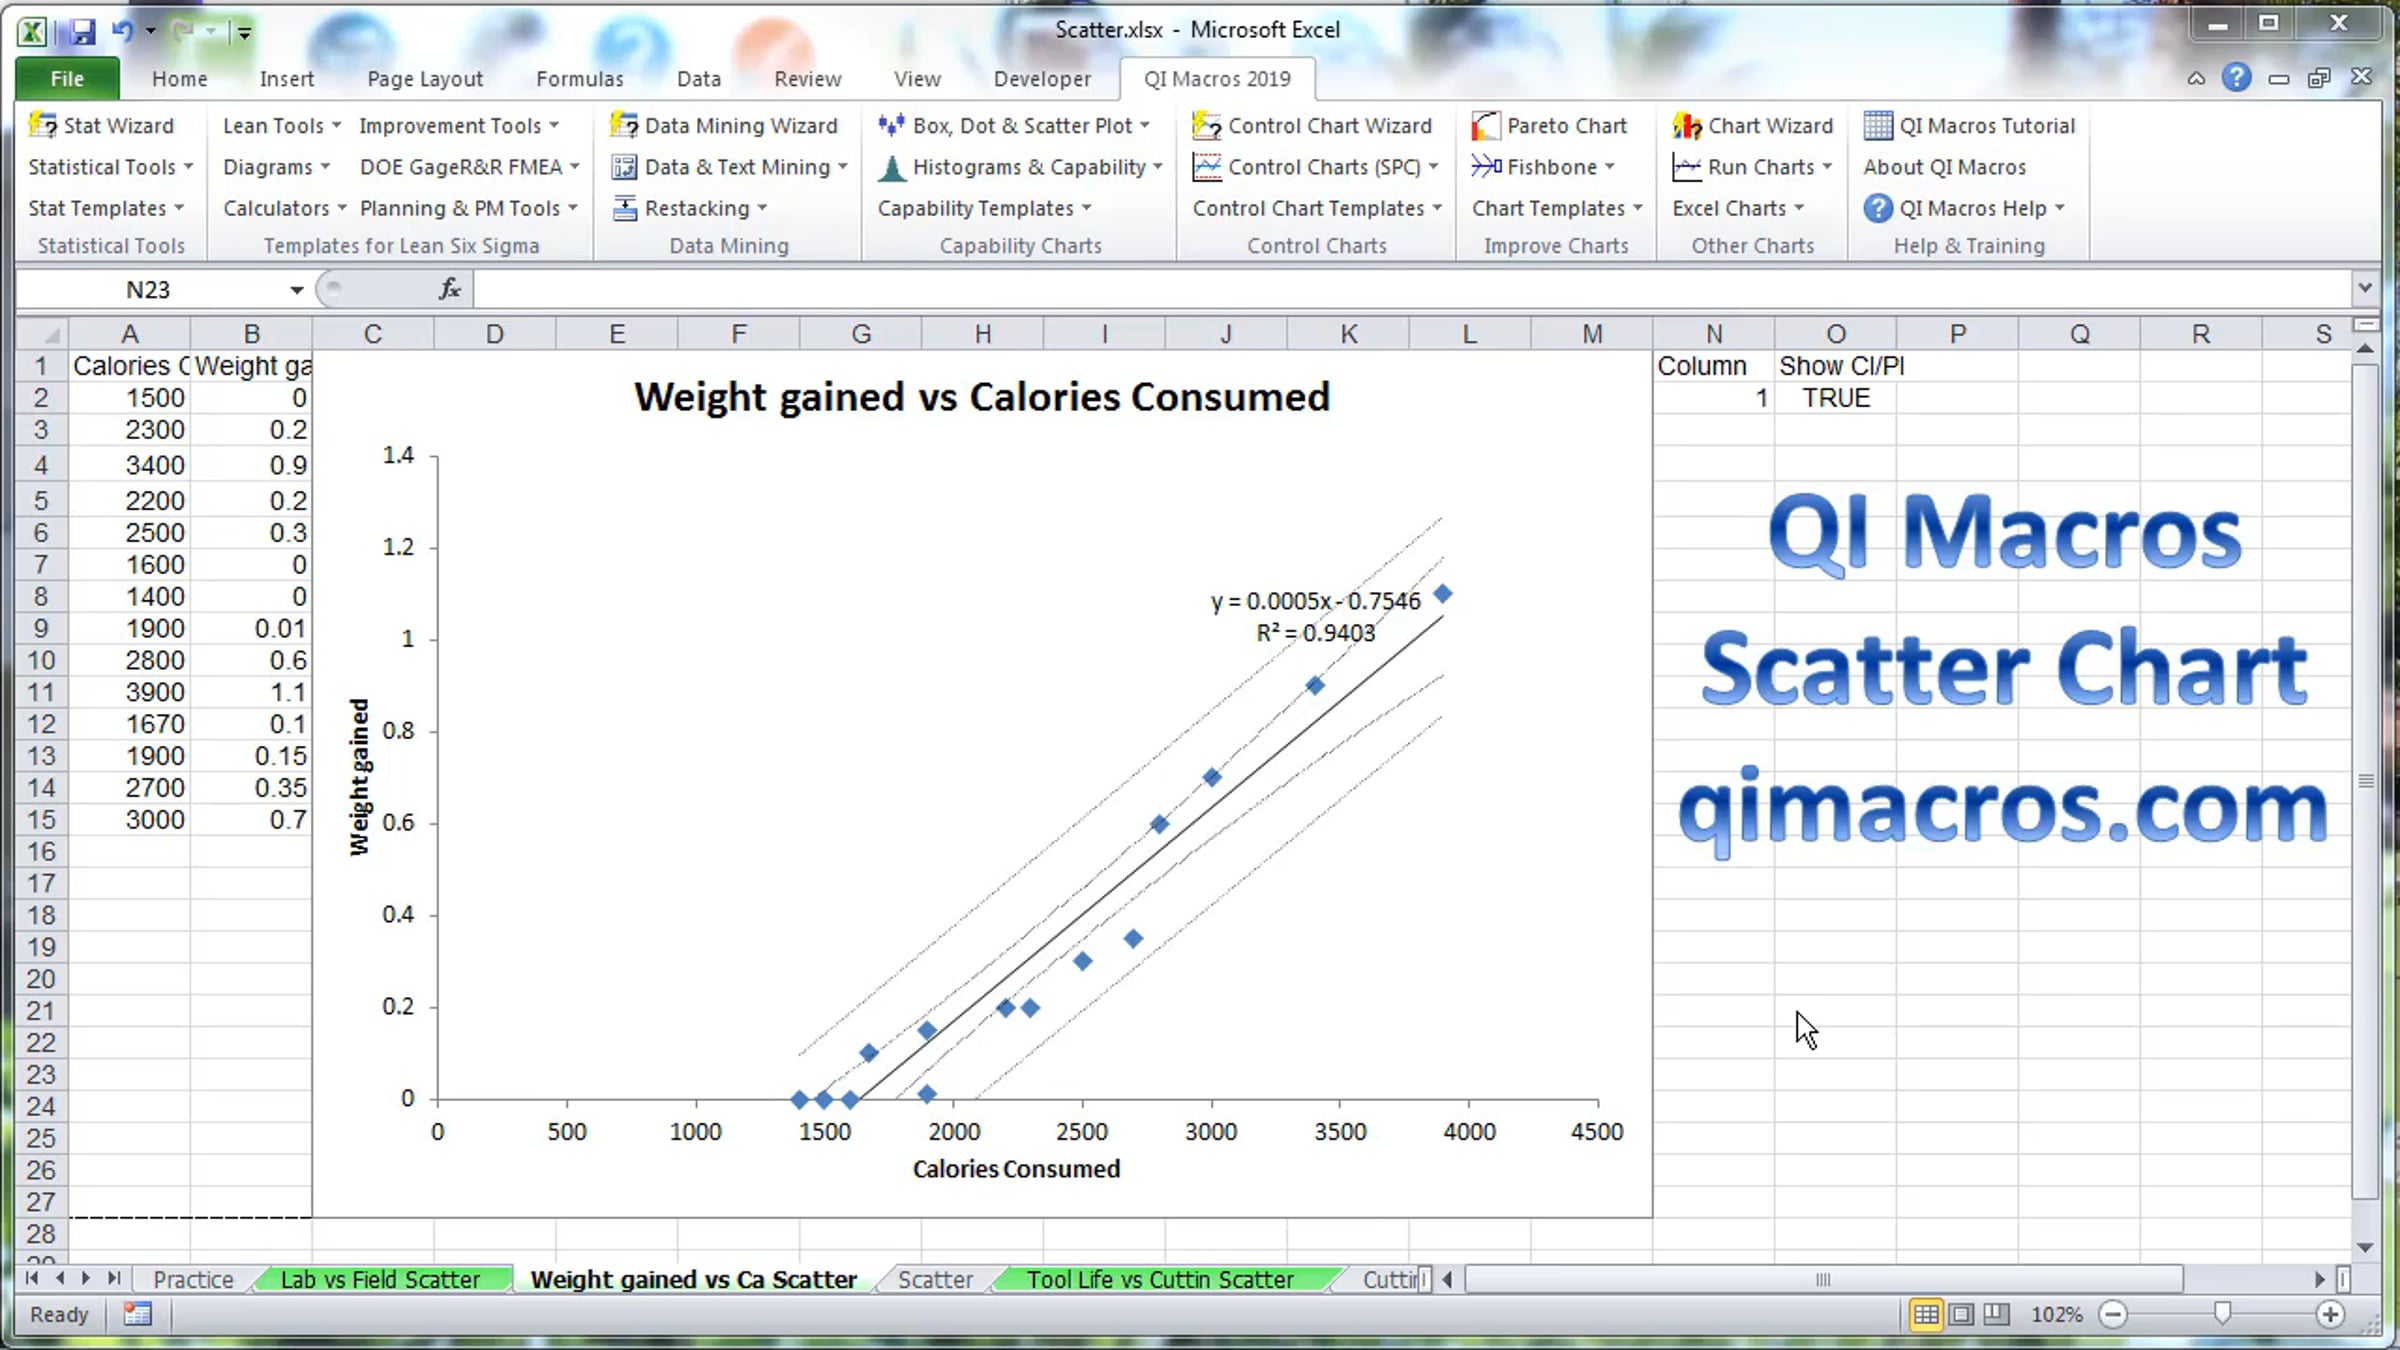Switch to the Home ribbon tab
The height and width of the screenshot is (1350, 2400).
[x=180, y=79]
